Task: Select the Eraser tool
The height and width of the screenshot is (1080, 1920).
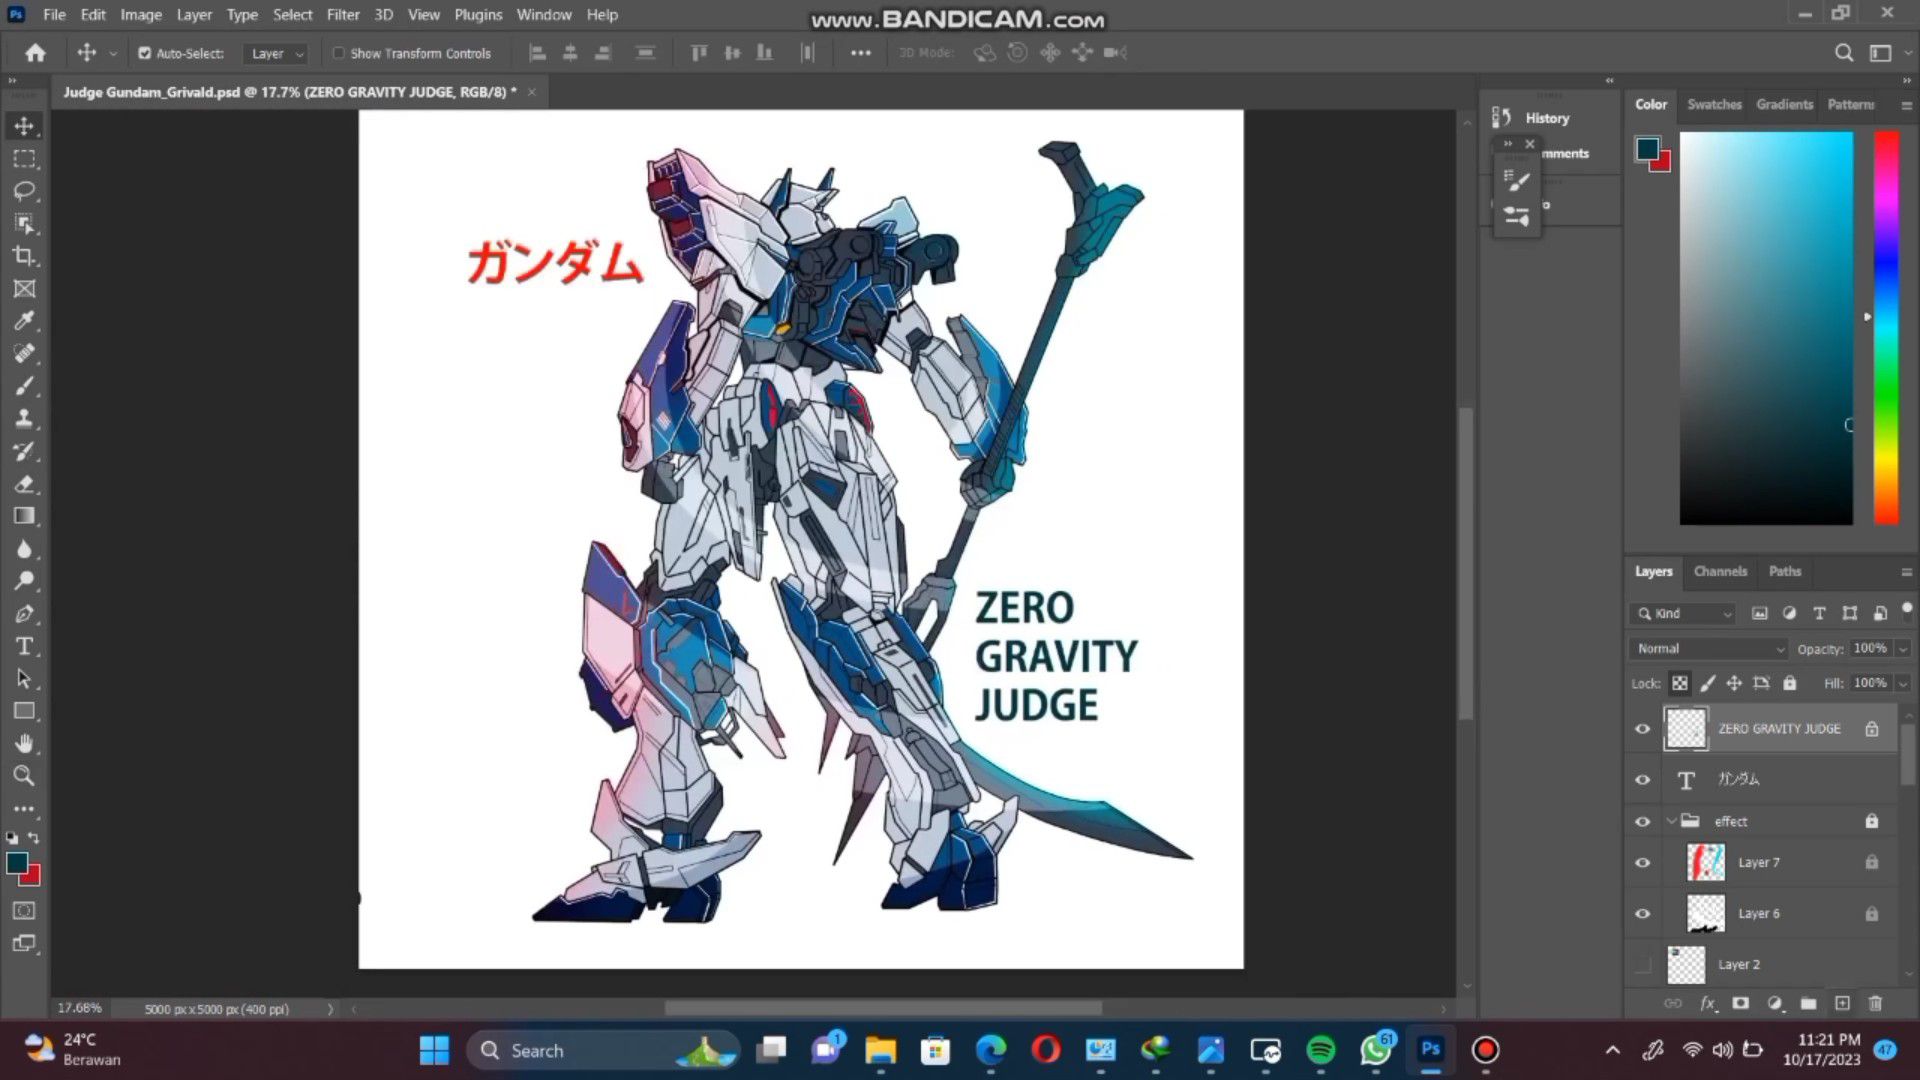Action: pos(24,484)
